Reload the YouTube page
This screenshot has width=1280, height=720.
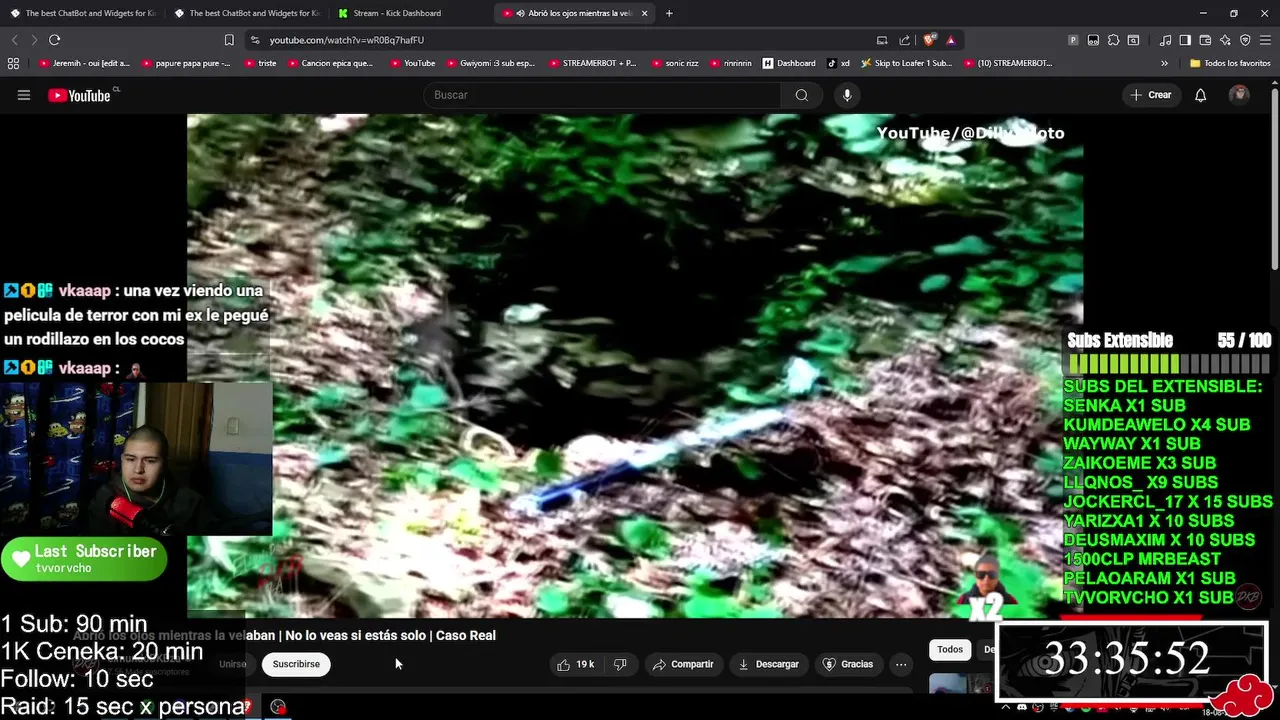pos(54,40)
